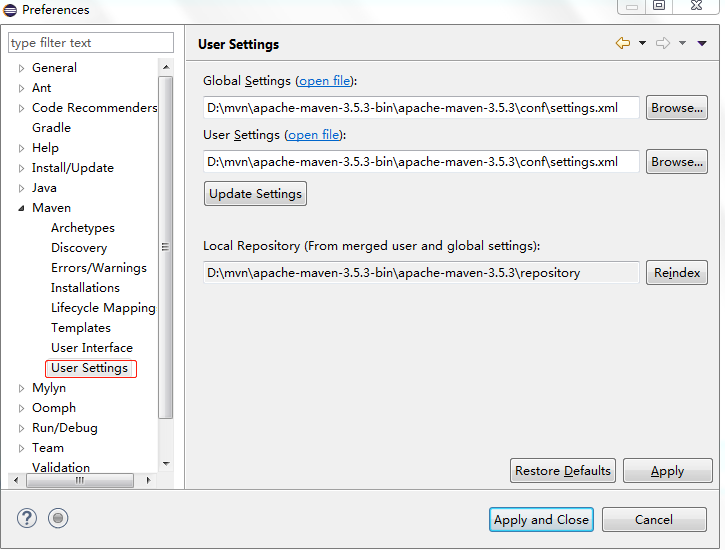Click the tree horizontal scrollbar thumb

click(x=80, y=480)
